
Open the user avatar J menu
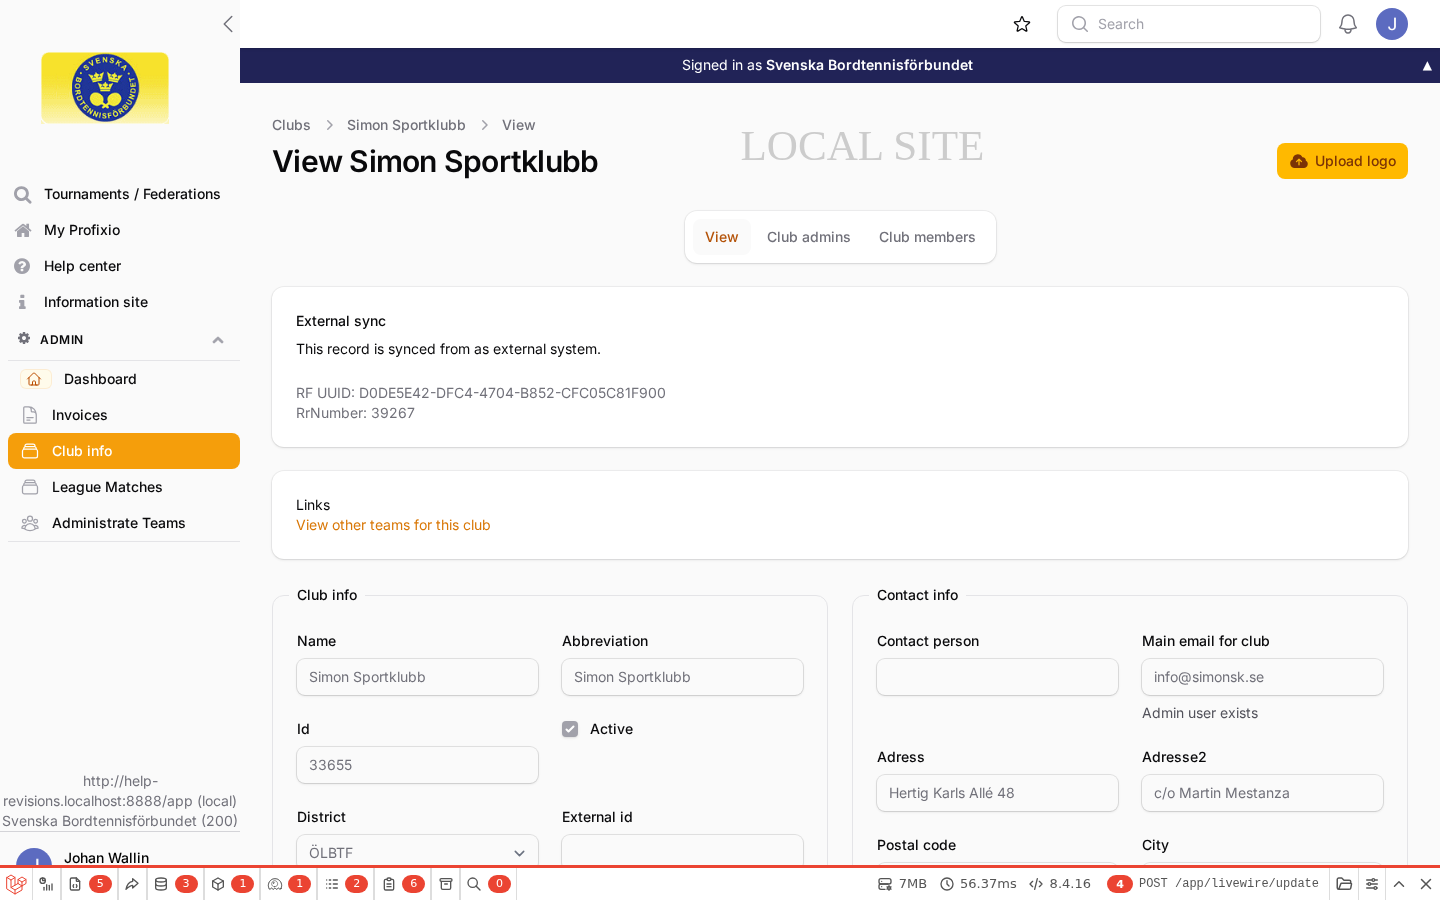1392,24
